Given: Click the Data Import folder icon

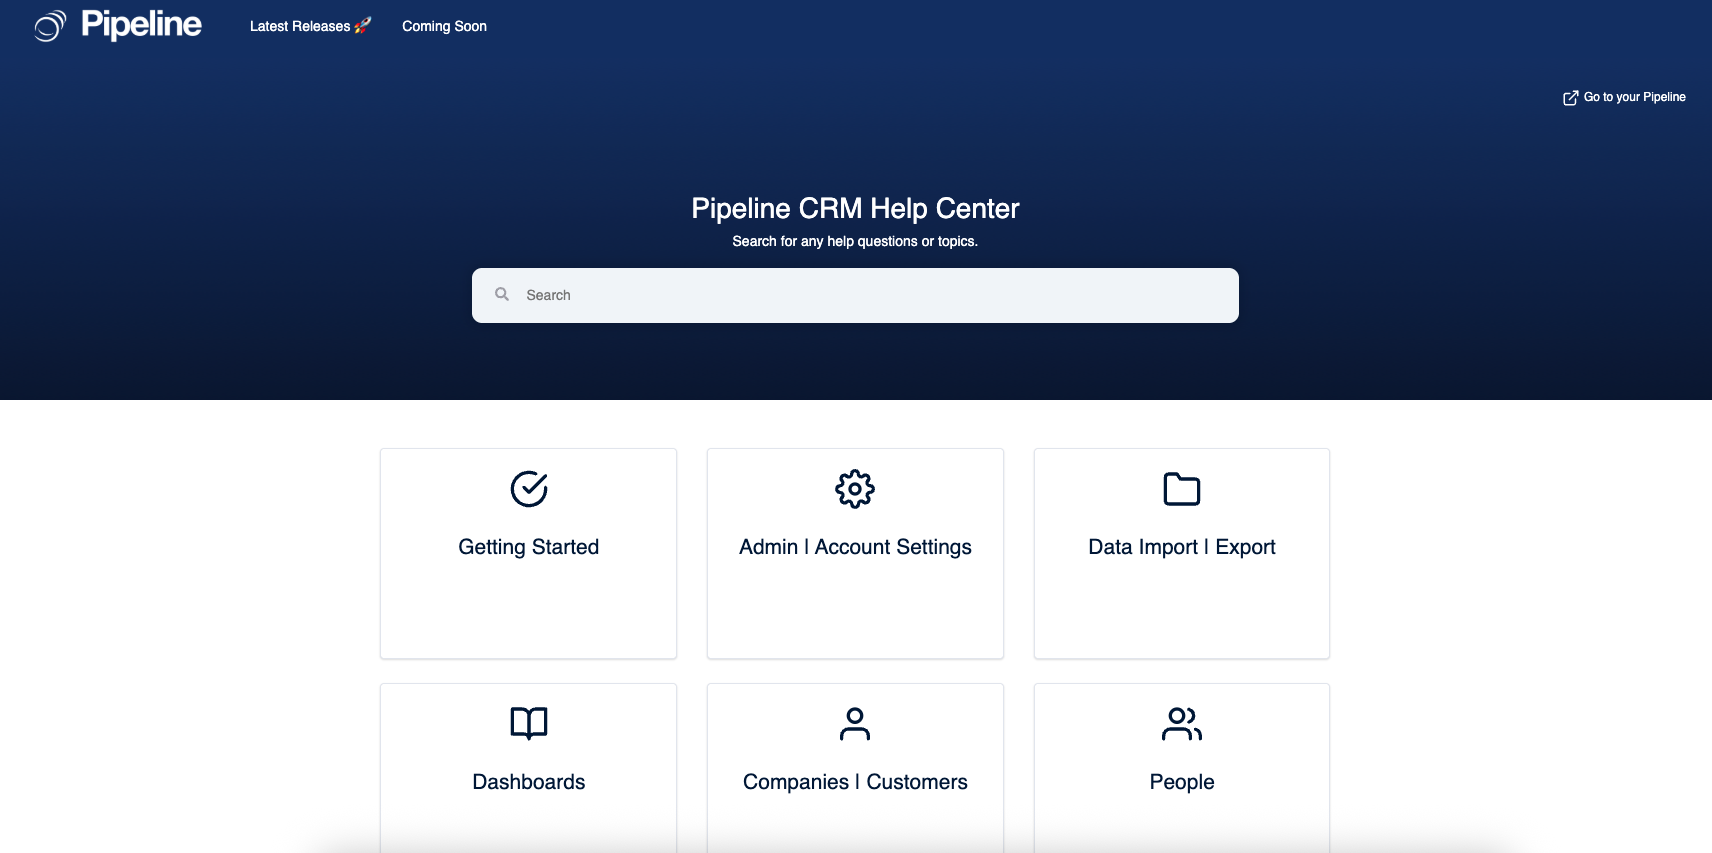Looking at the screenshot, I should click(1182, 489).
